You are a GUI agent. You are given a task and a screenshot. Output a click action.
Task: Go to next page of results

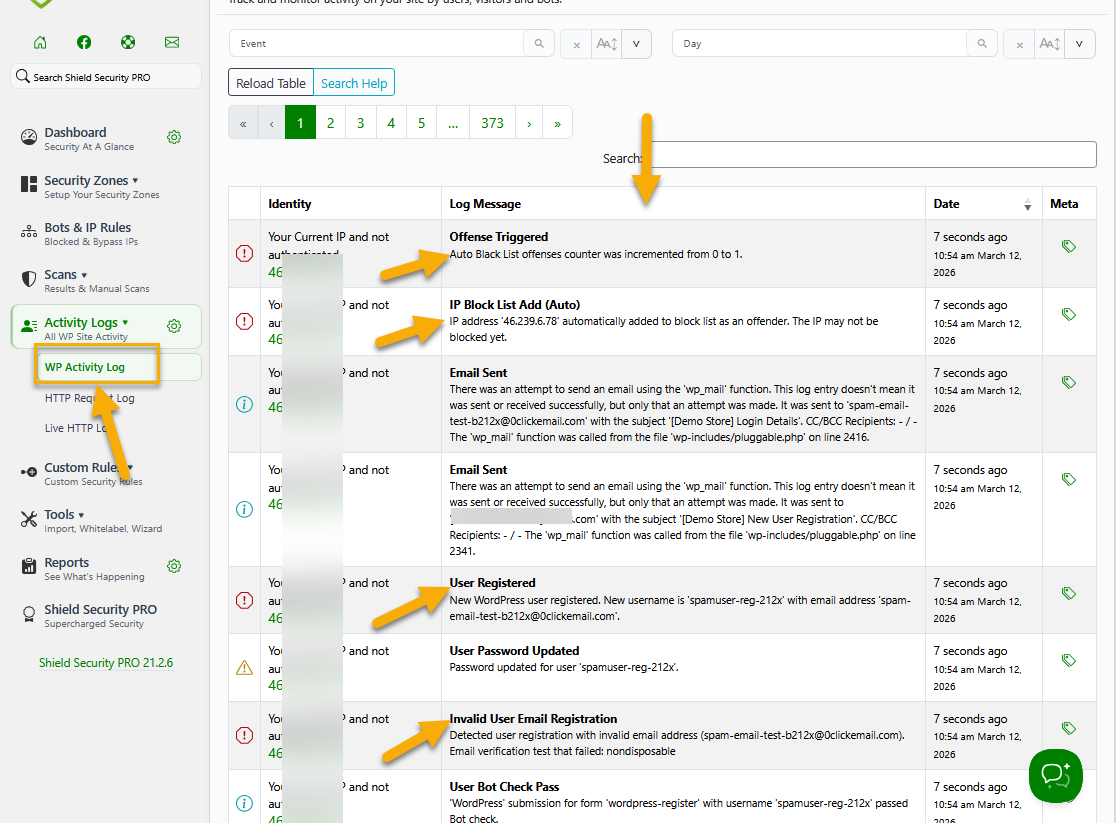(529, 123)
